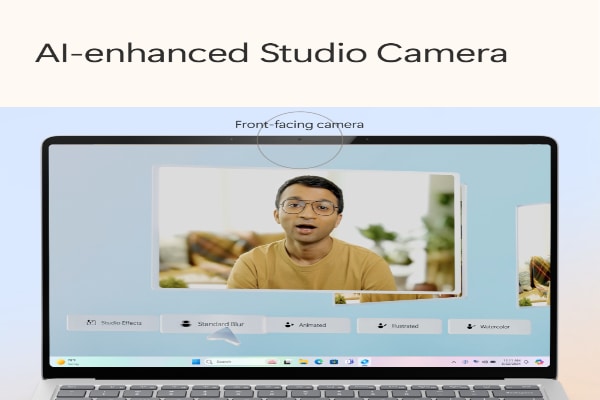
Task: Enable the Watercolor filter effect
Action: [489, 326]
